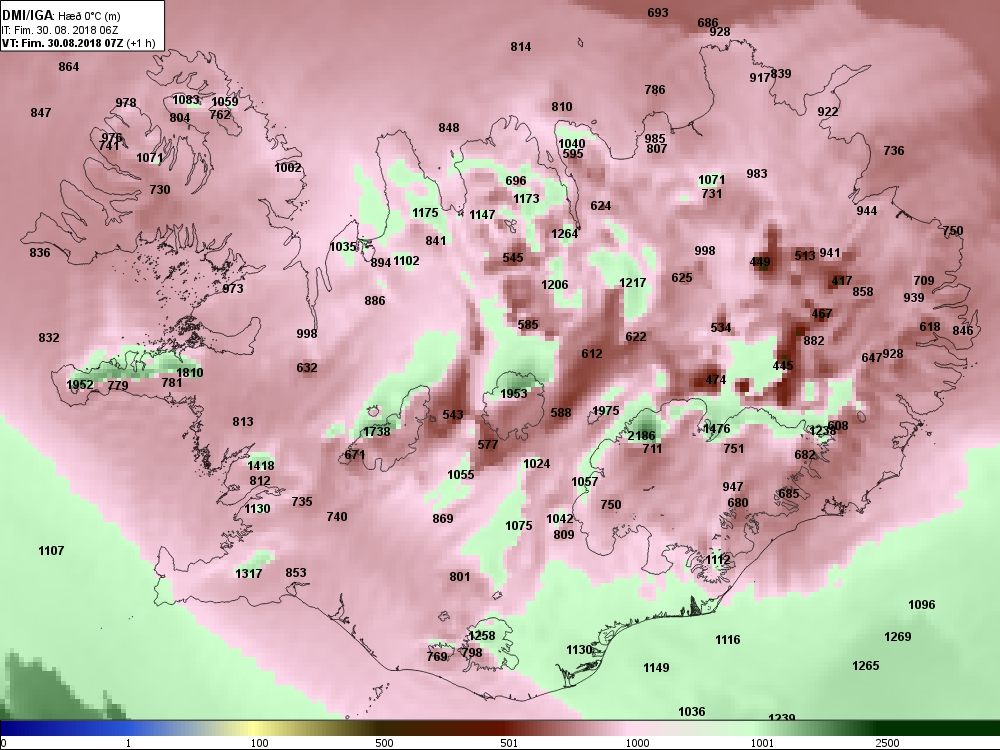Select the 449 value

(x=760, y=262)
